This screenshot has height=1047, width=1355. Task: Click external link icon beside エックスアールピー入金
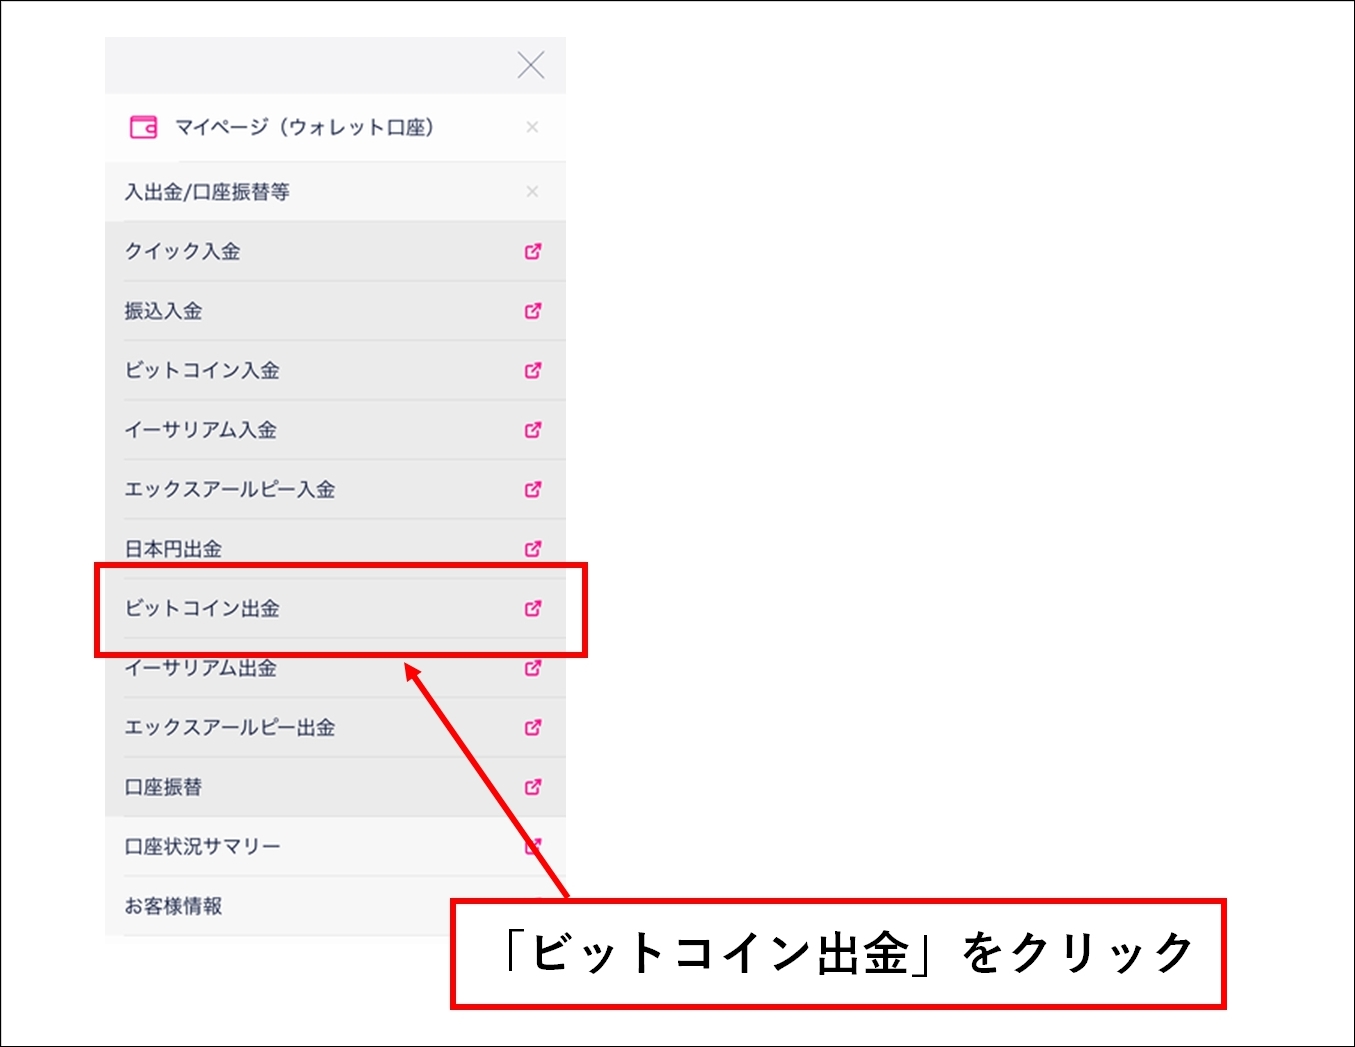[x=533, y=489]
